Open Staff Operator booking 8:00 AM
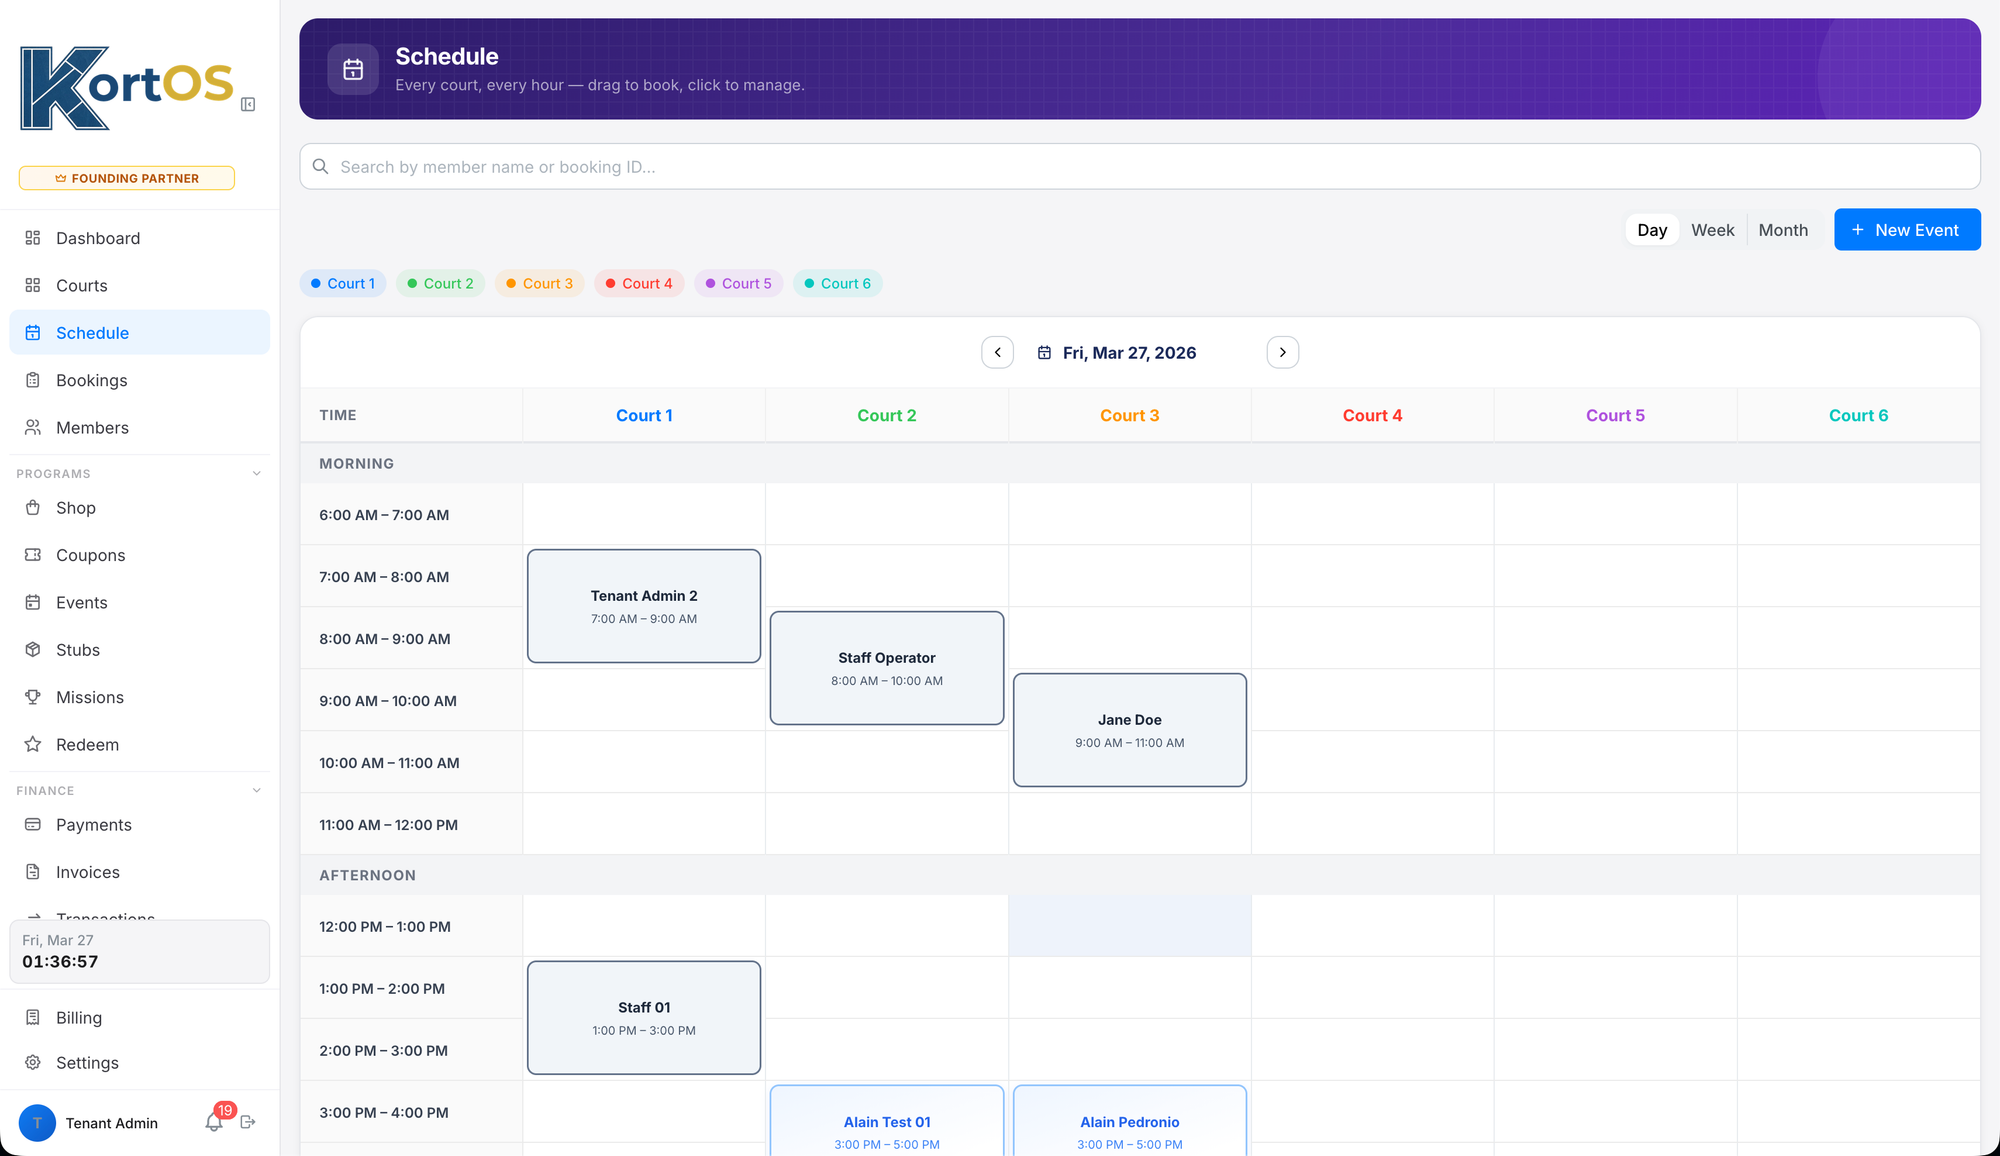The width and height of the screenshot is (2000, 1156). (887, 668)
